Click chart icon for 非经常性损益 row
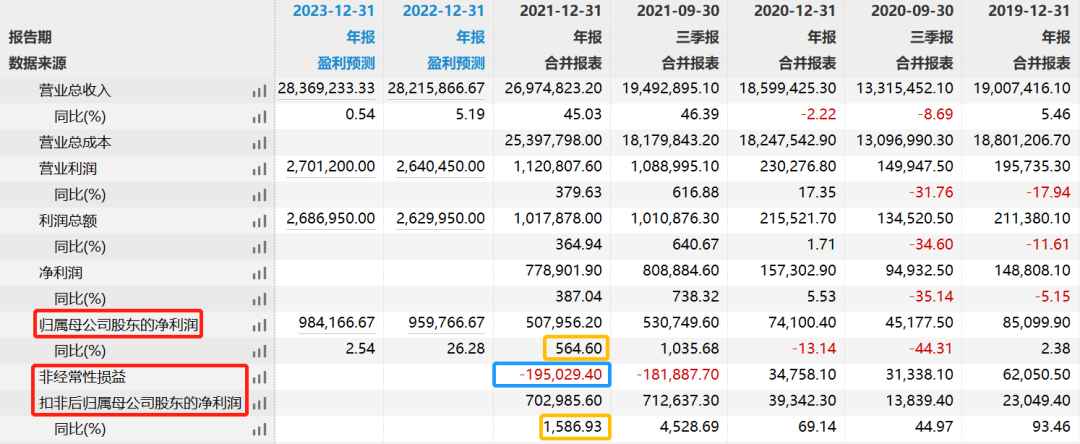The height and width of the screenshot is (444, 1080). pyautogui.click(x=260, y=377)
